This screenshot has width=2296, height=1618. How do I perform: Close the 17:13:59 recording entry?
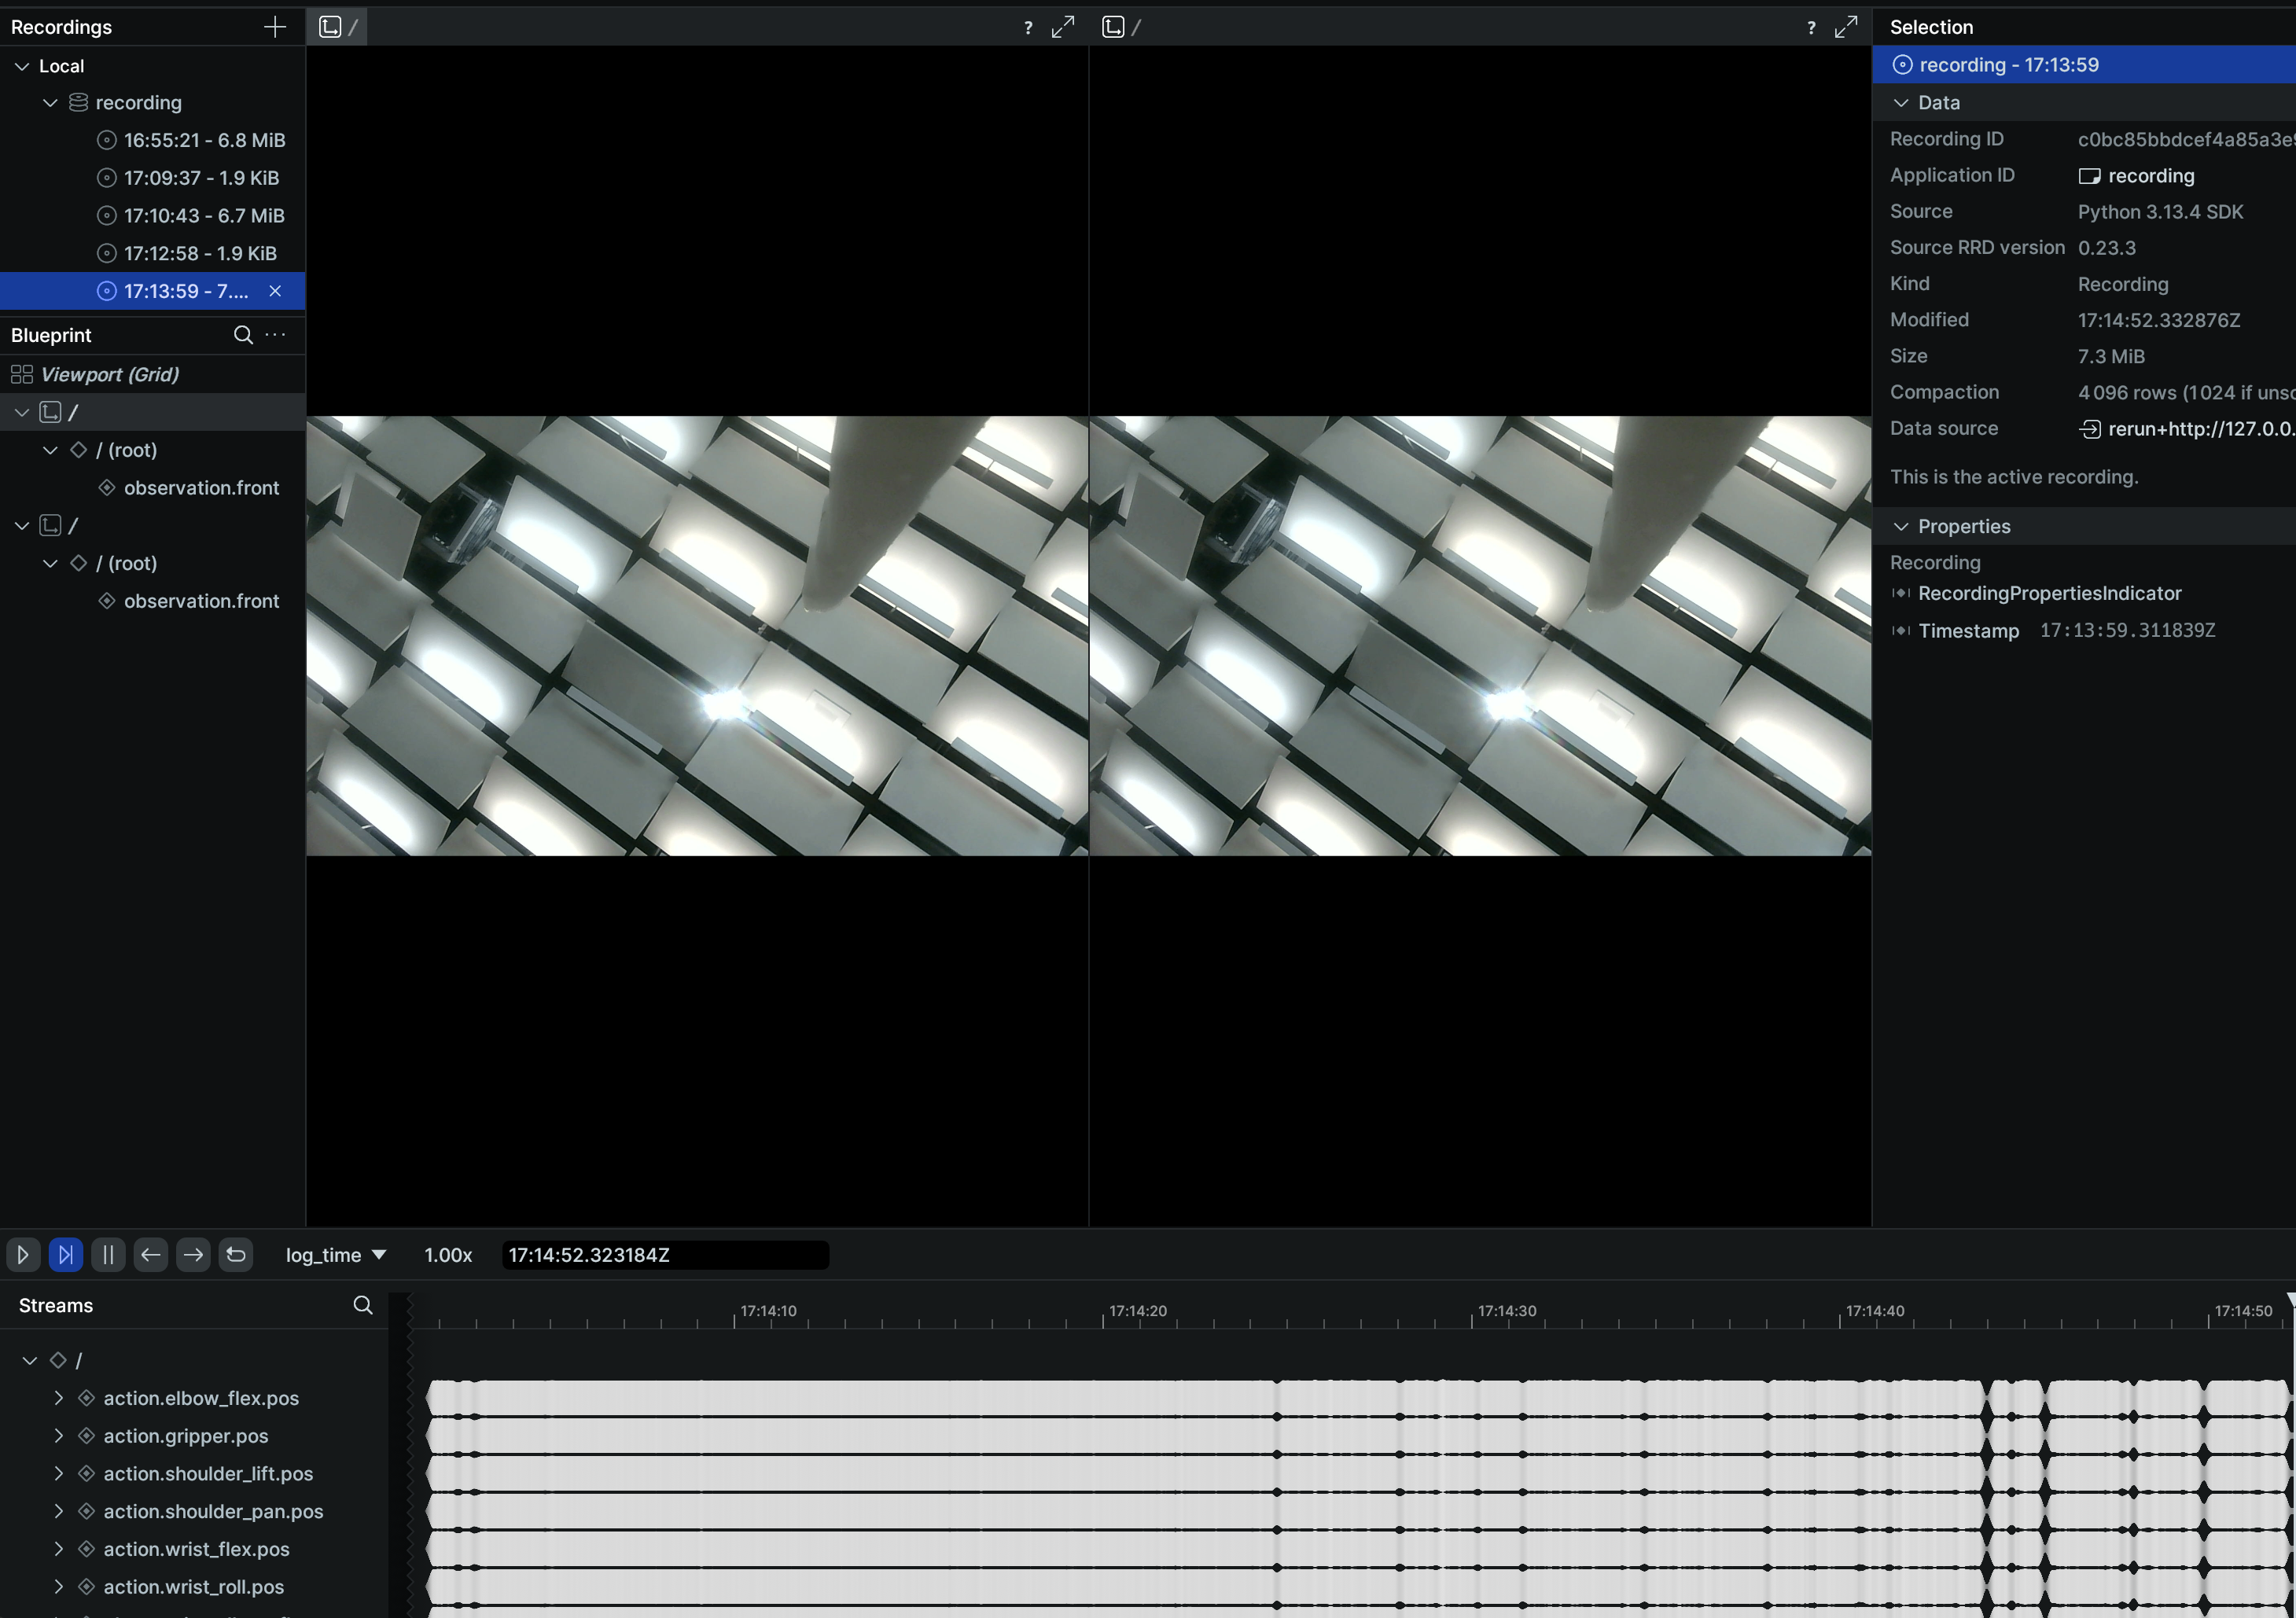(x=275, y=291)
